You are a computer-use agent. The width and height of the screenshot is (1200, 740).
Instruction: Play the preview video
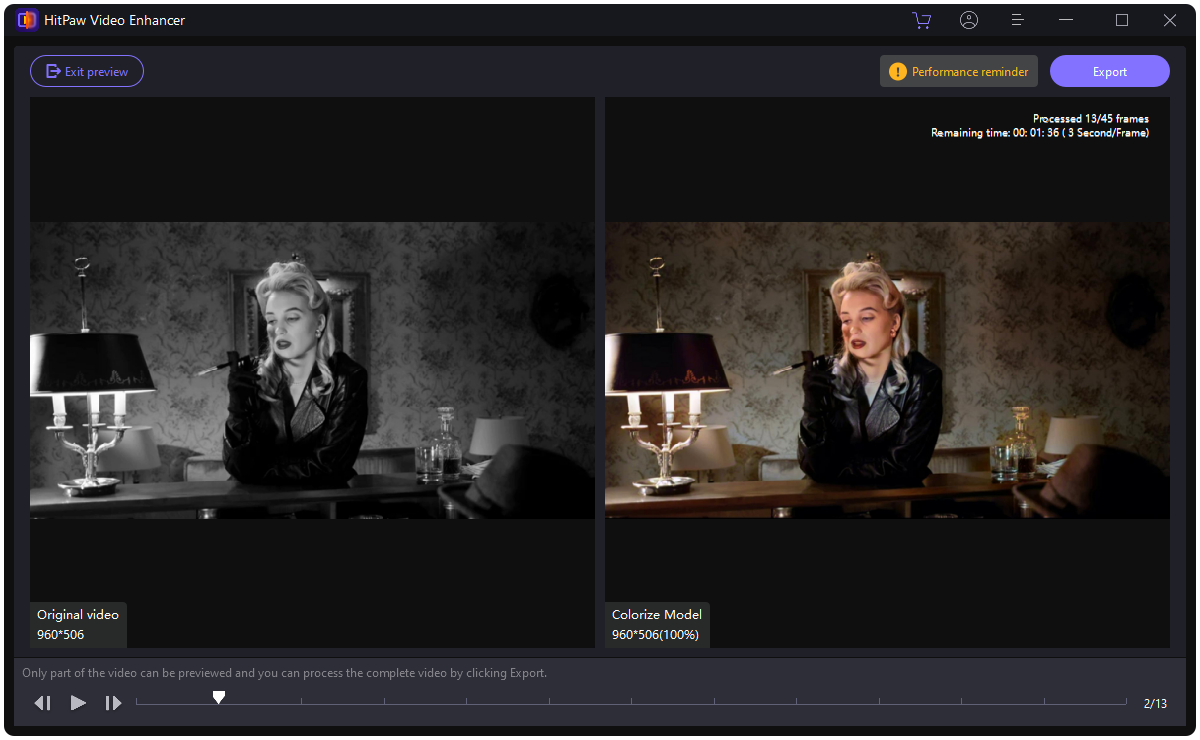coord(78,703)
